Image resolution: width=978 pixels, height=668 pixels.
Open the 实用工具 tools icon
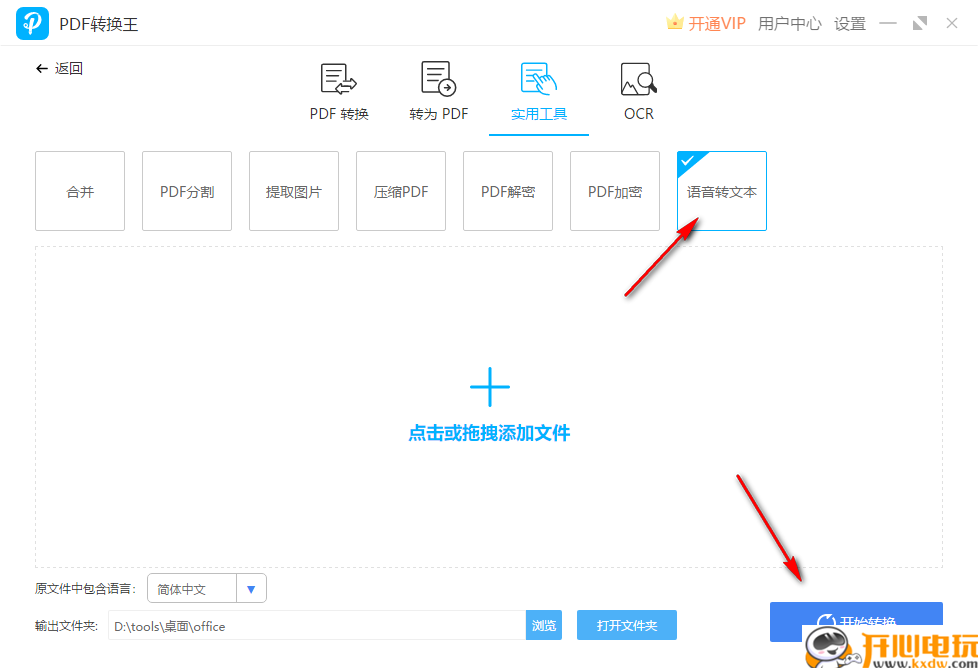[537, 78]
